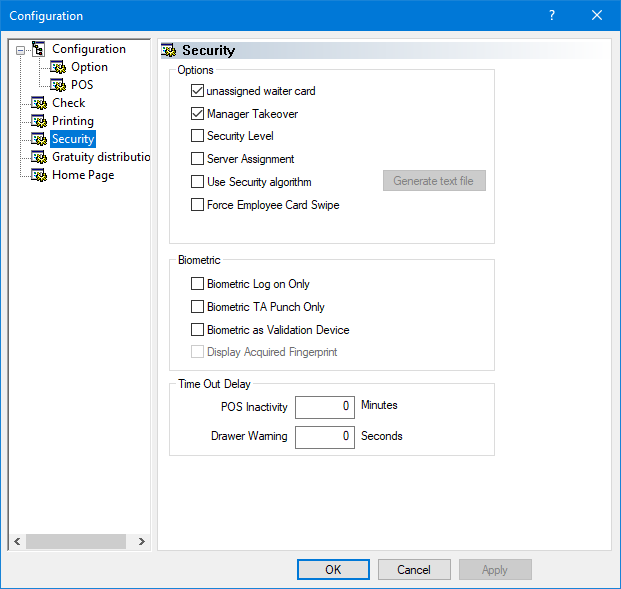
Task: Click the Option tree item icon
Action: tap(58, 67)
